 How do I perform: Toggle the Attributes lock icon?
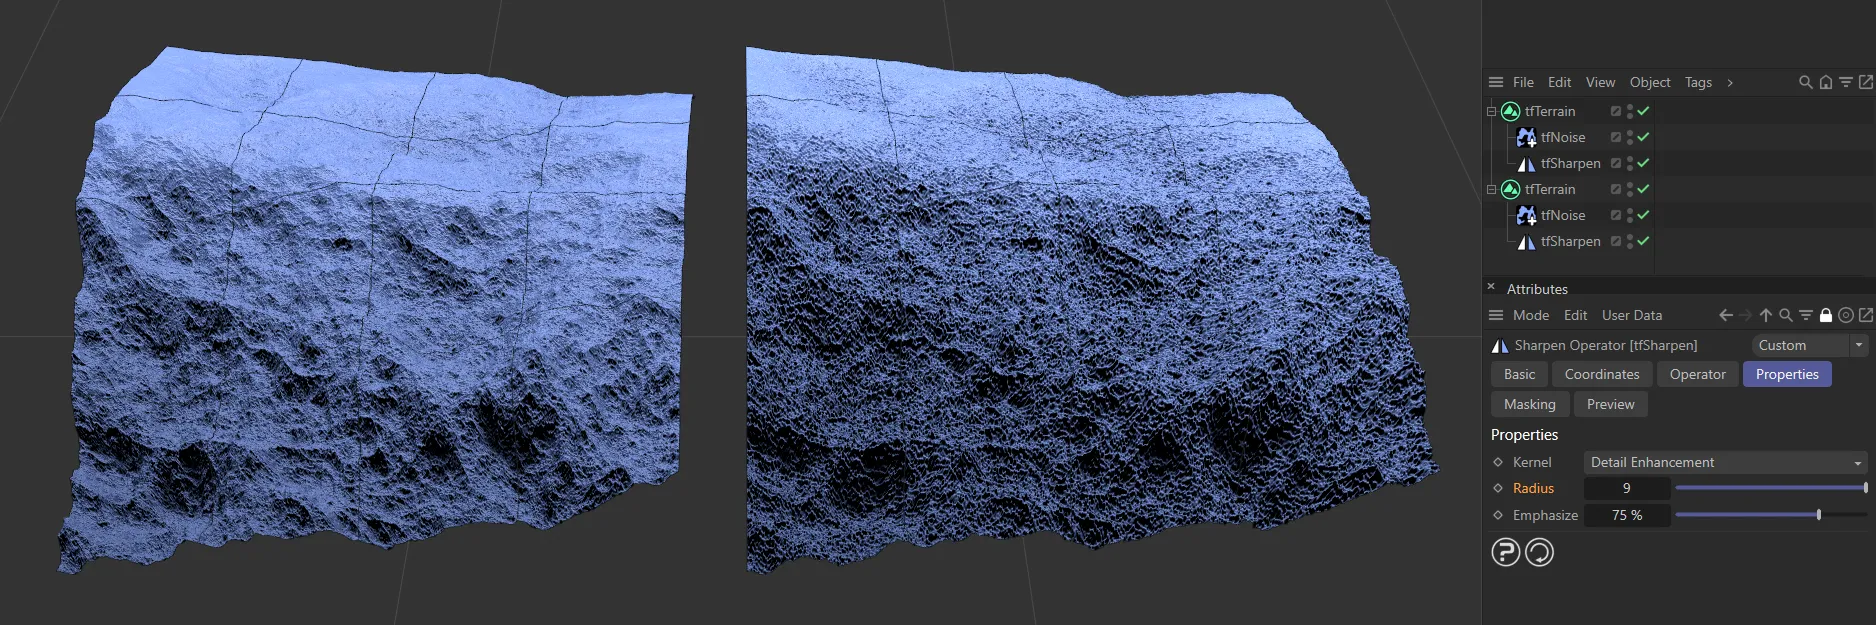(1826, 315)
